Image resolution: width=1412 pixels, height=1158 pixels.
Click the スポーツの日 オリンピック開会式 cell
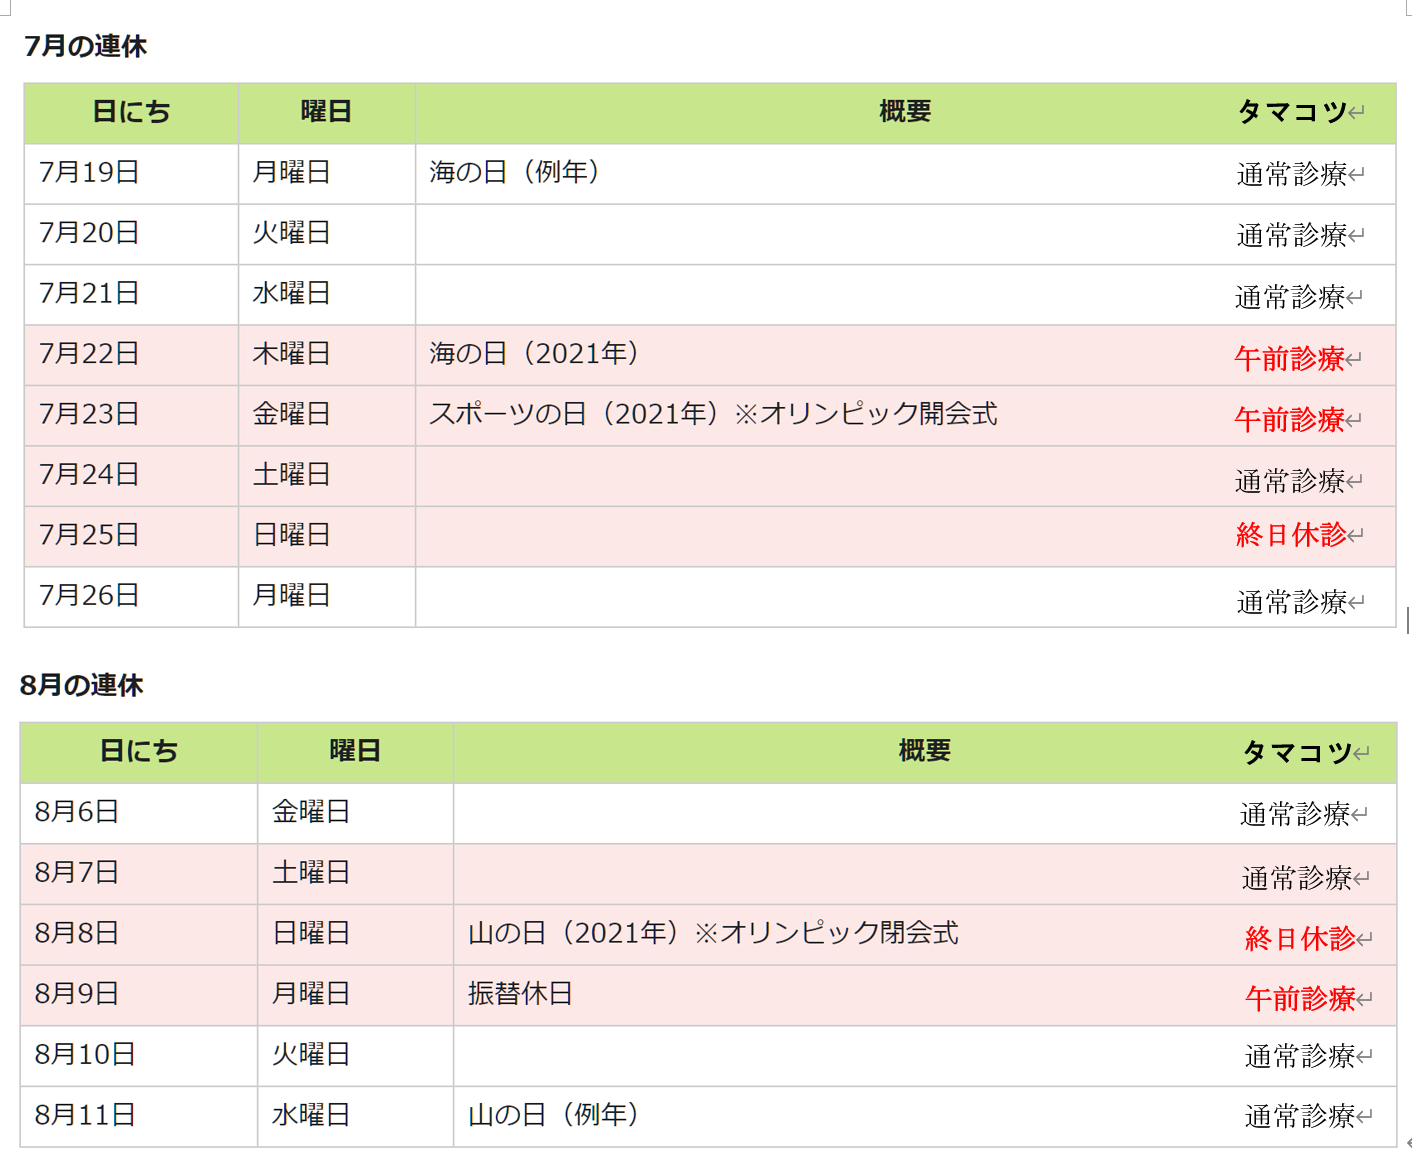coord(713,414)
